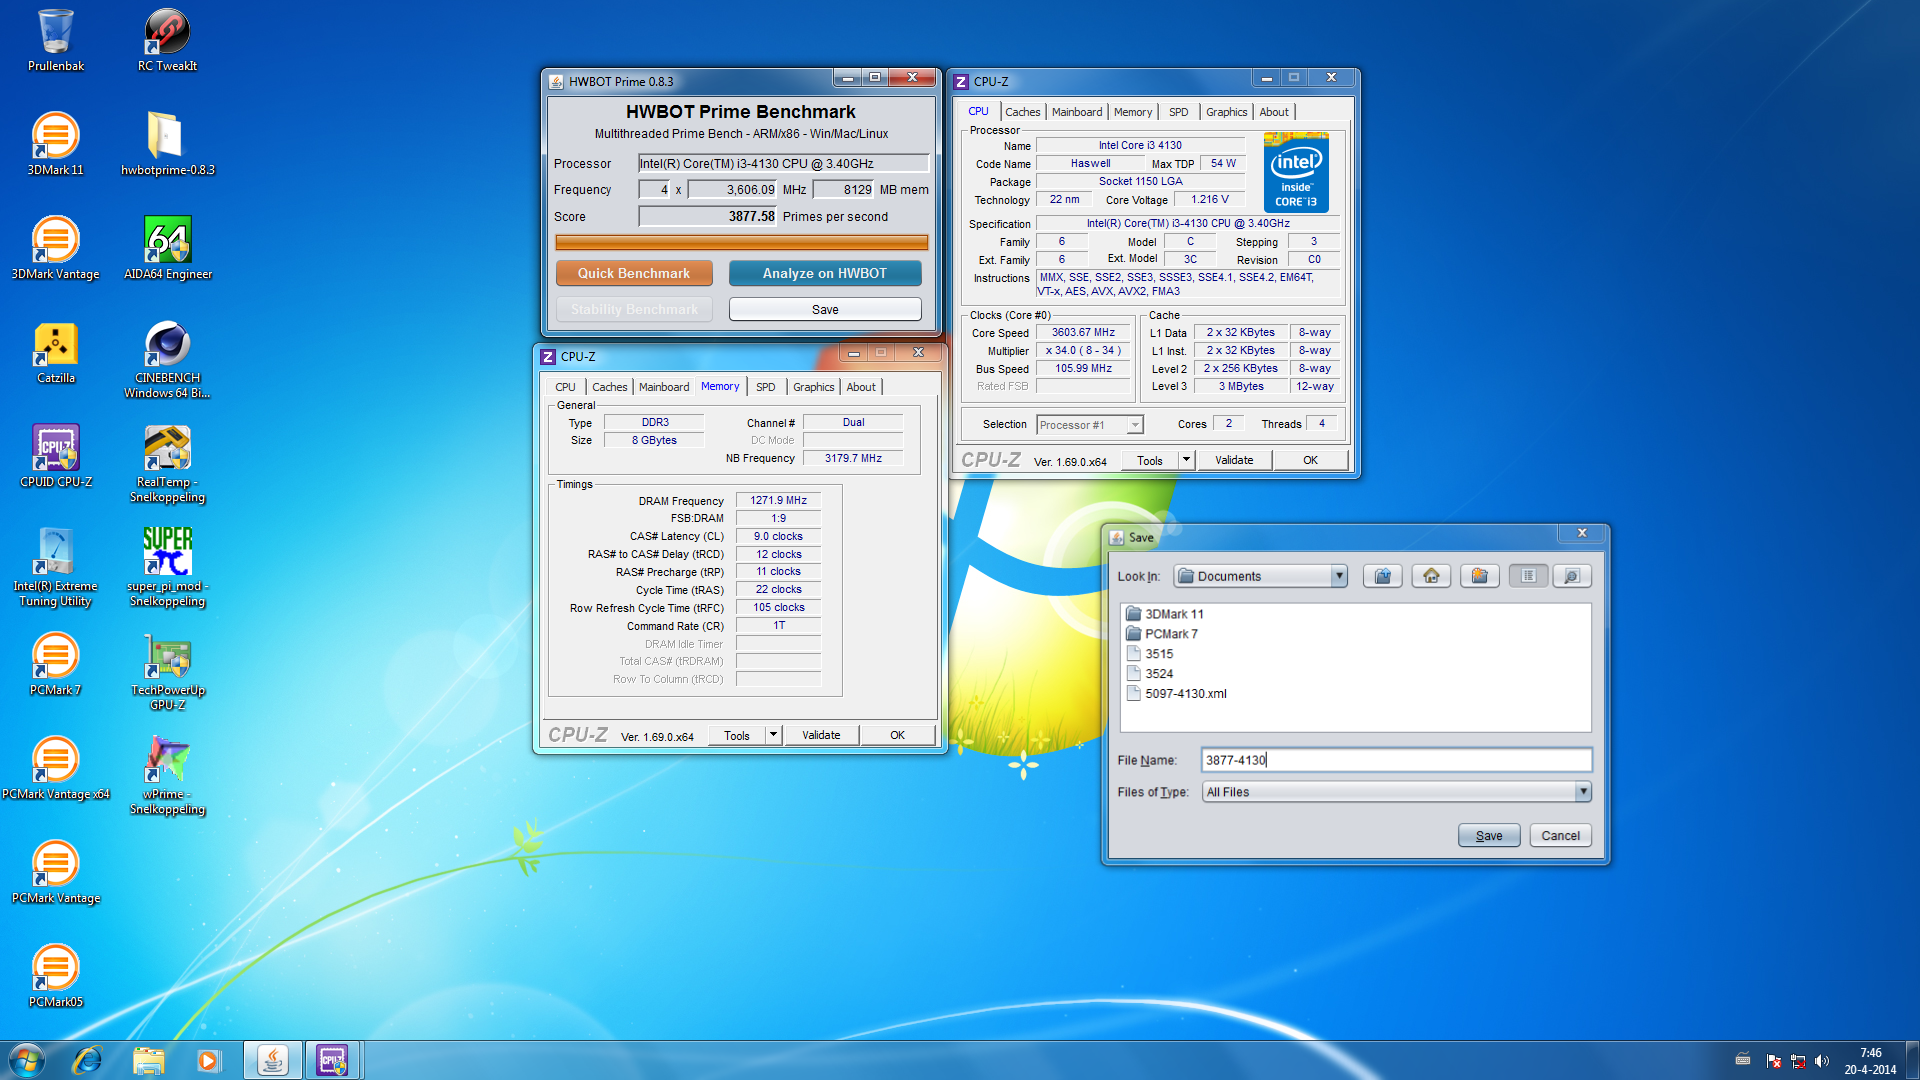Open the Processor #1 selection dropdown
The width and height of the screenshot is (1920, 1080).
[1090, 425]
